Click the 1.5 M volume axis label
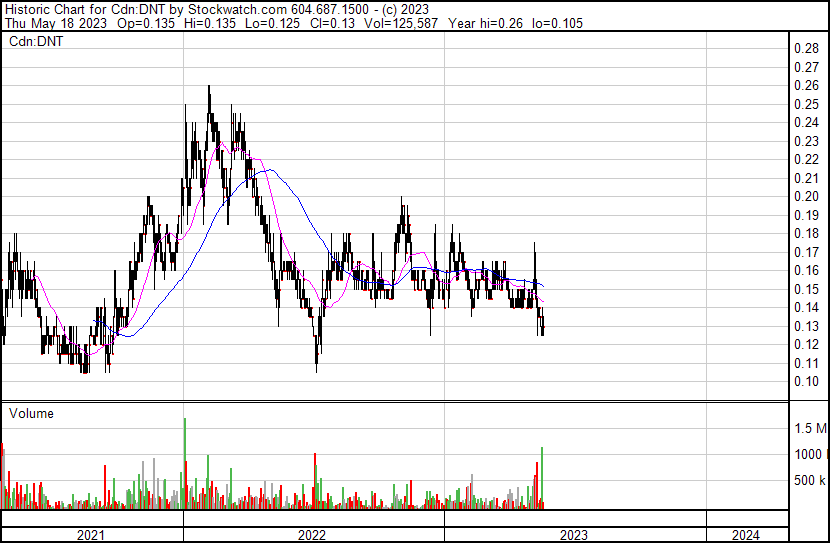The width and height of the screenshot is (830, 543). click(810, 429)
